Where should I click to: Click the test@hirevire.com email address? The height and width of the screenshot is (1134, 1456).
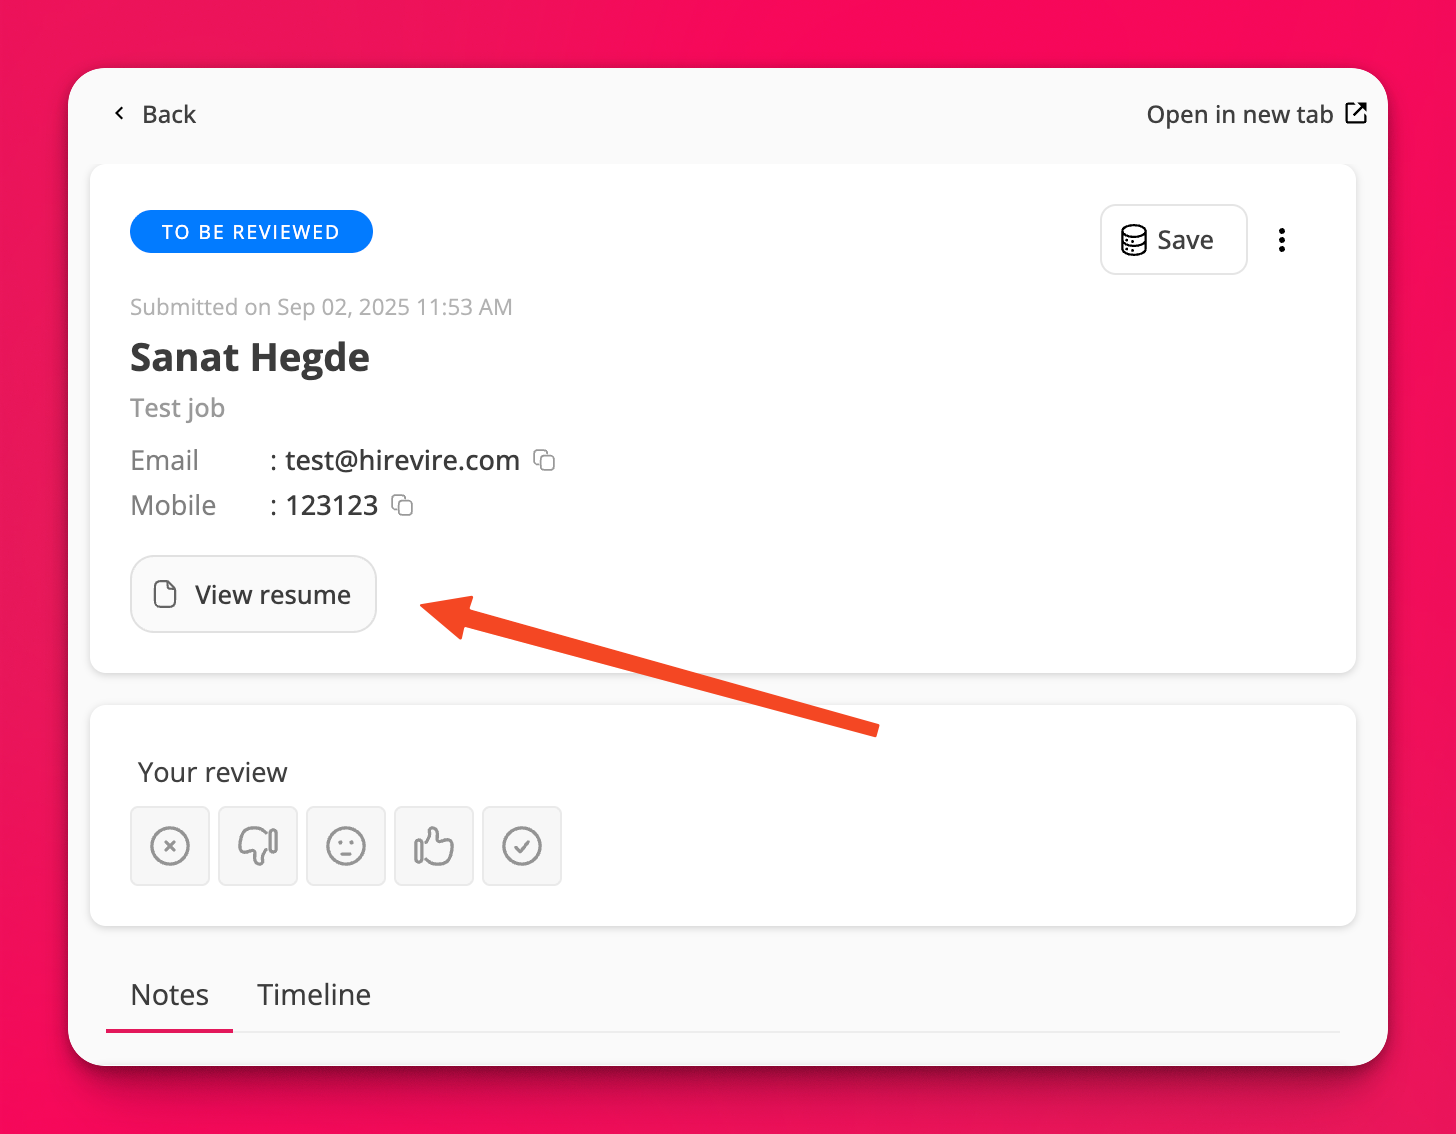402,460
